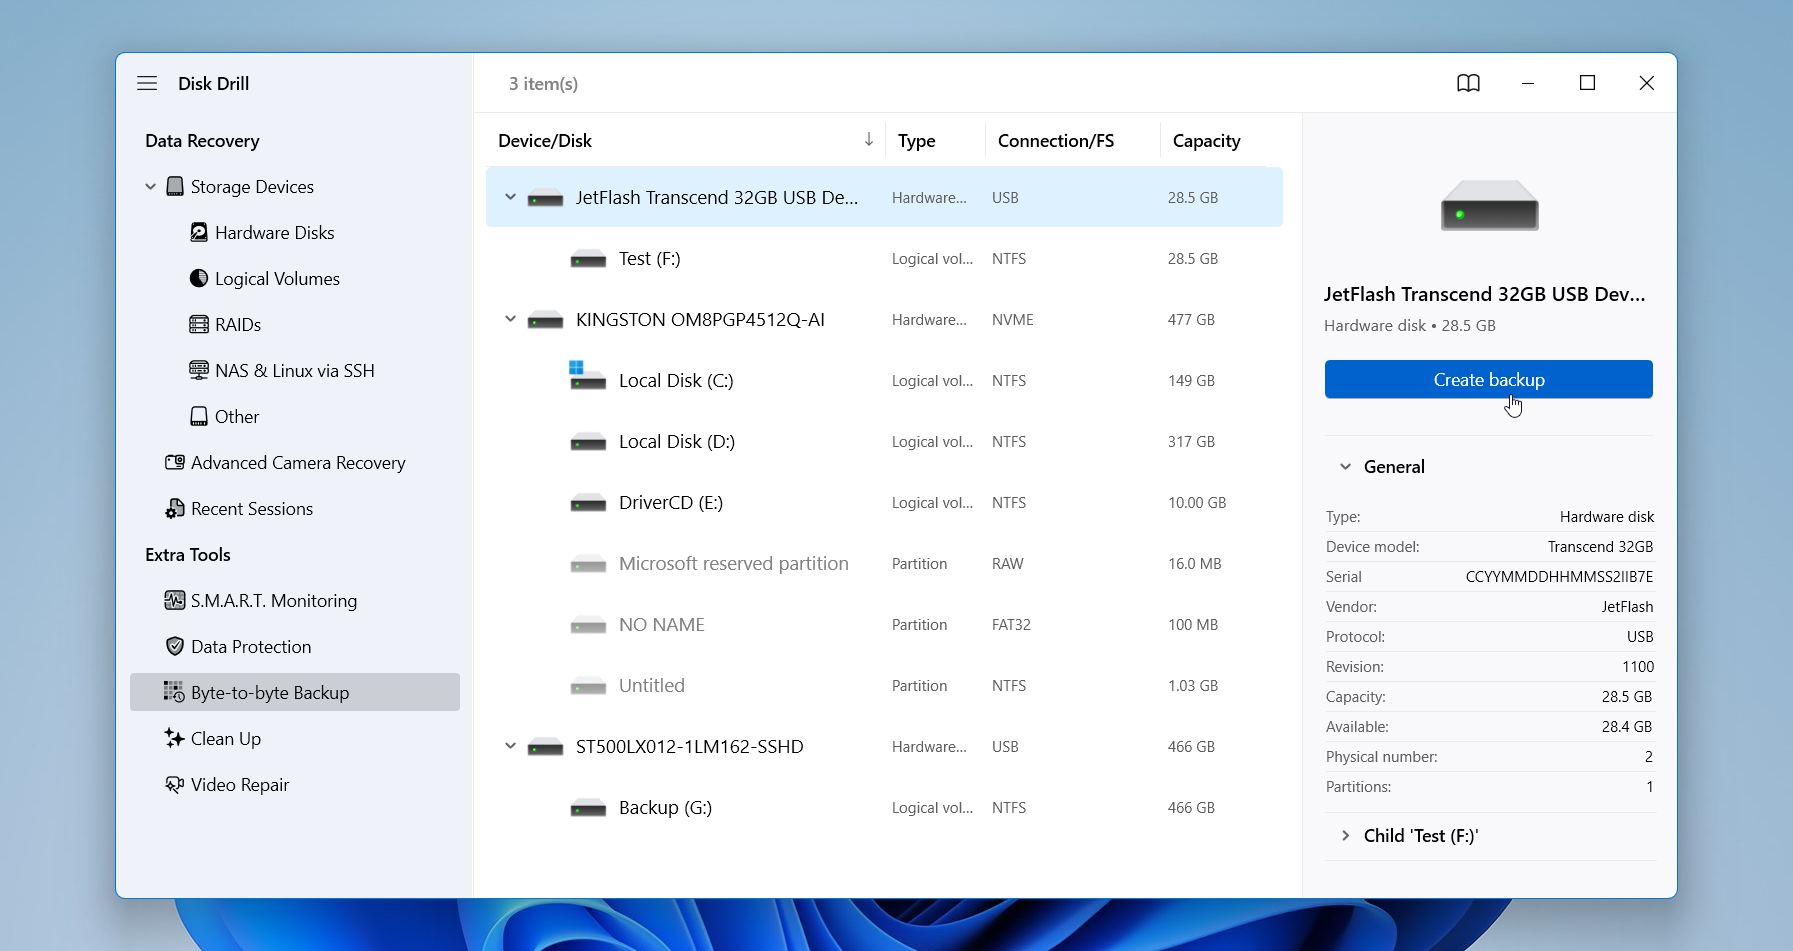Open Logical Volumes view
This screenshot has height=951, width=1793.
tap(277, 278)
